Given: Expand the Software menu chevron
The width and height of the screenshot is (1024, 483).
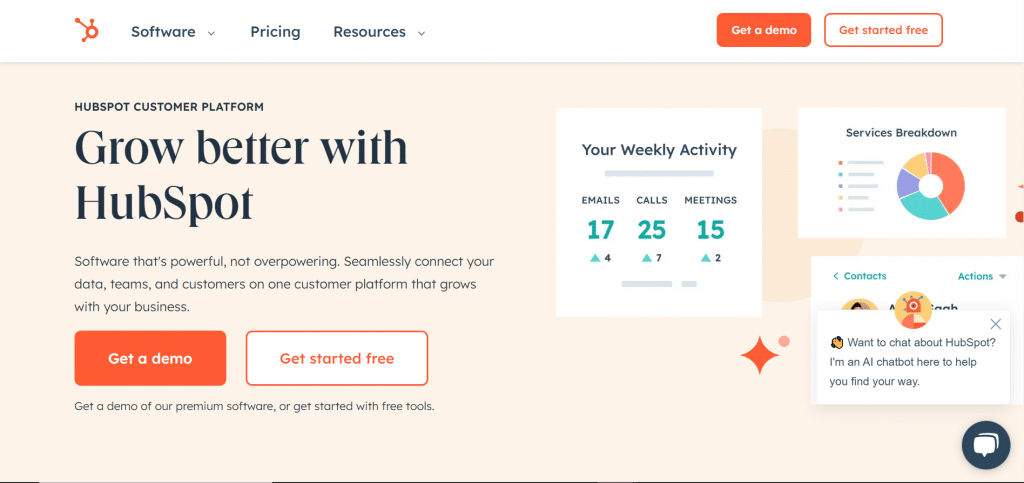Looking at the screenshot, I should point(211,33).
